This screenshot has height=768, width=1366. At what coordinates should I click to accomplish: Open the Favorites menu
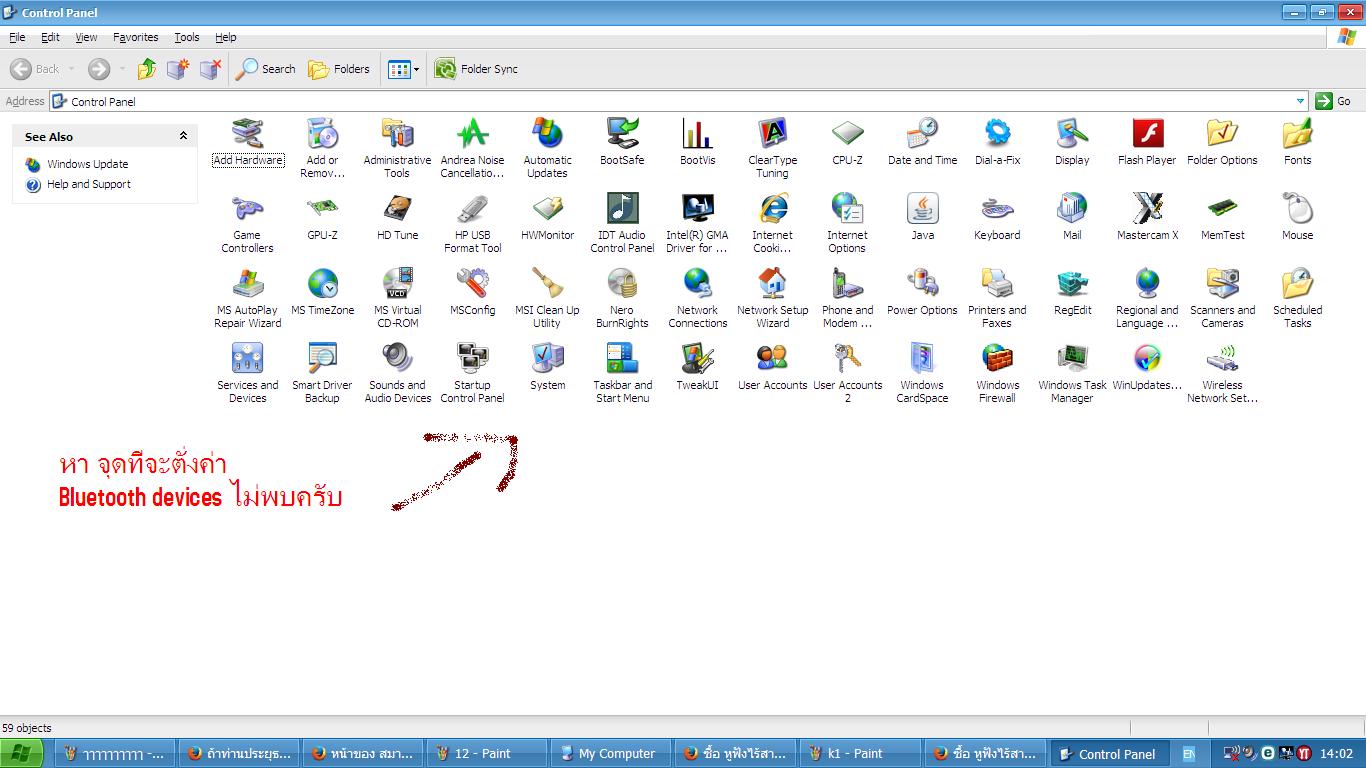coord(135,37)
